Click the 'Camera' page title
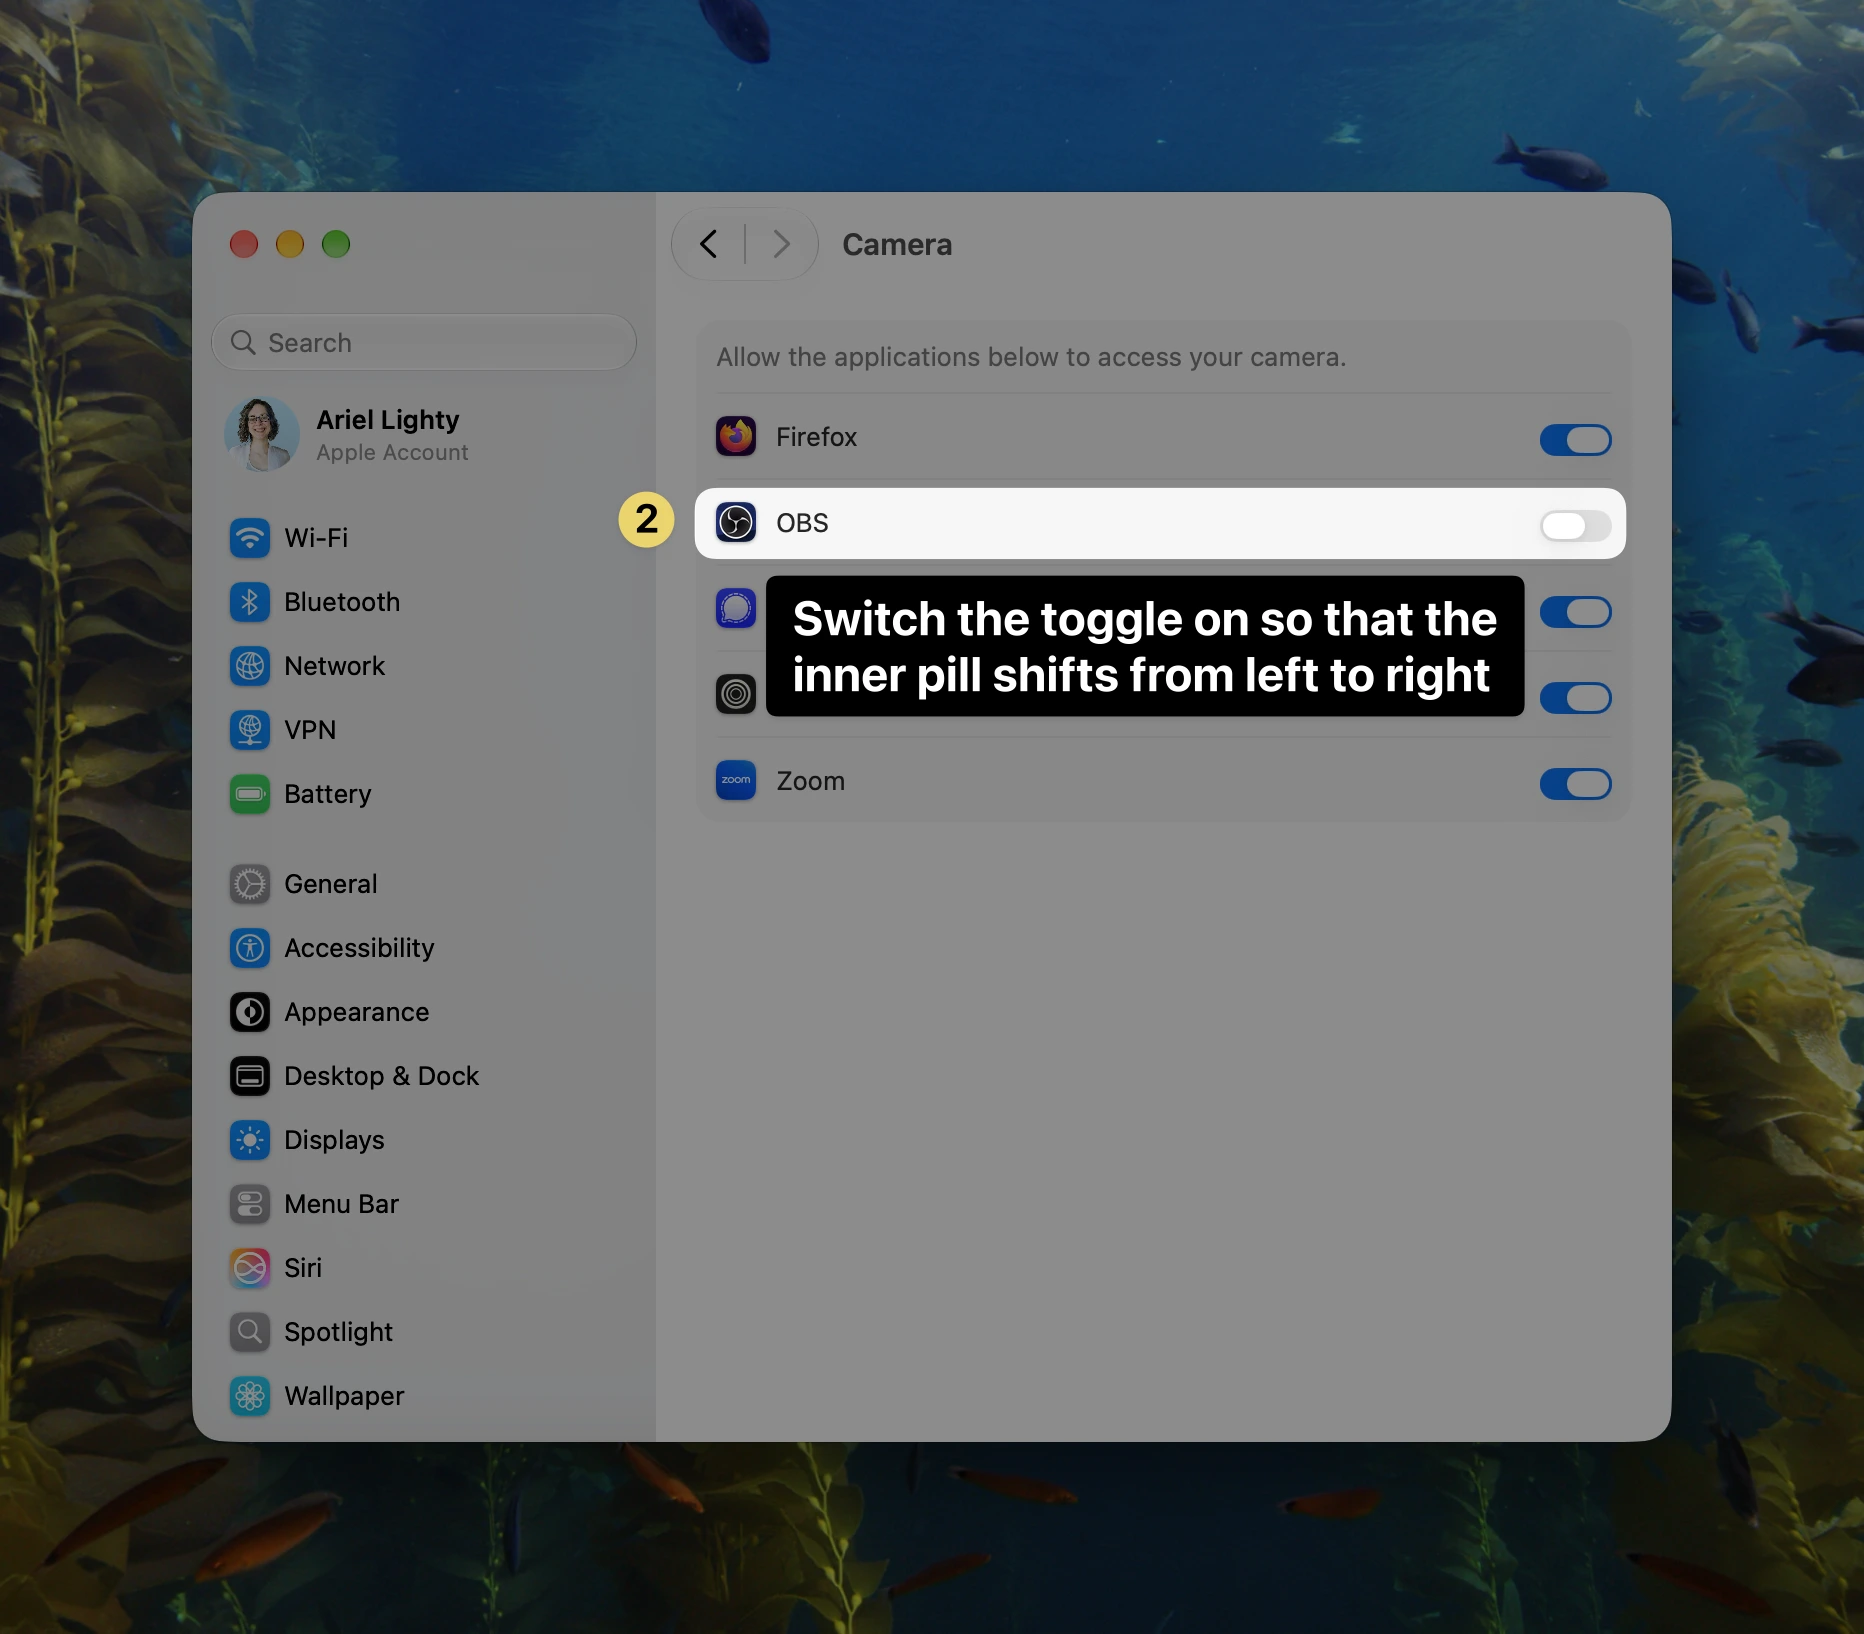 click(x=897, y=244)
